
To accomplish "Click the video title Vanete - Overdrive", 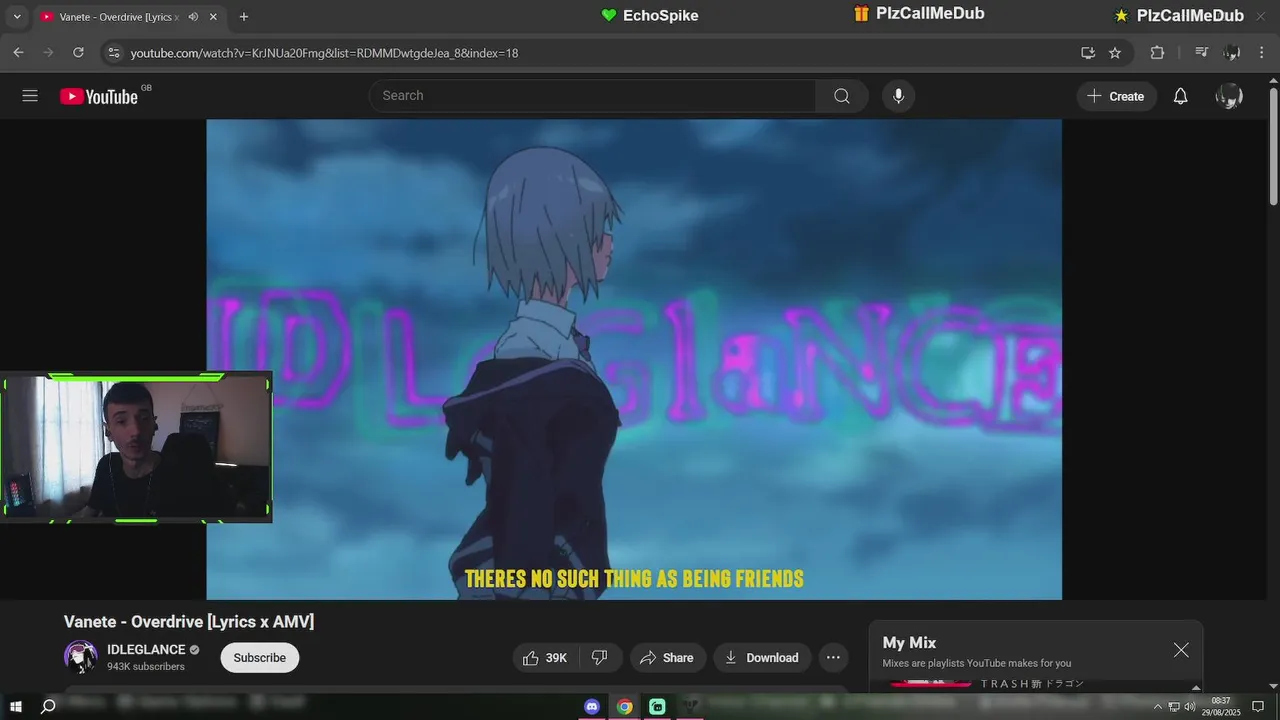I will pyautogui.click(x=189, y=622).
